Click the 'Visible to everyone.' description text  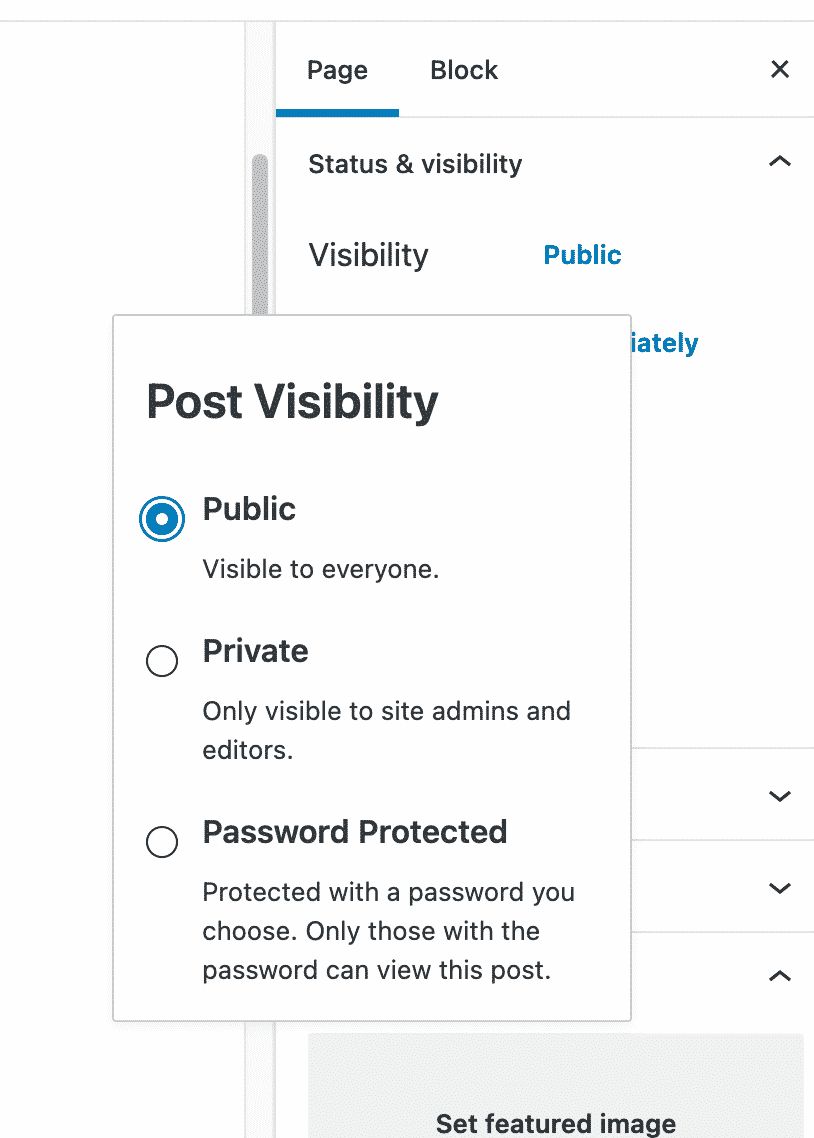coord(321,570)
